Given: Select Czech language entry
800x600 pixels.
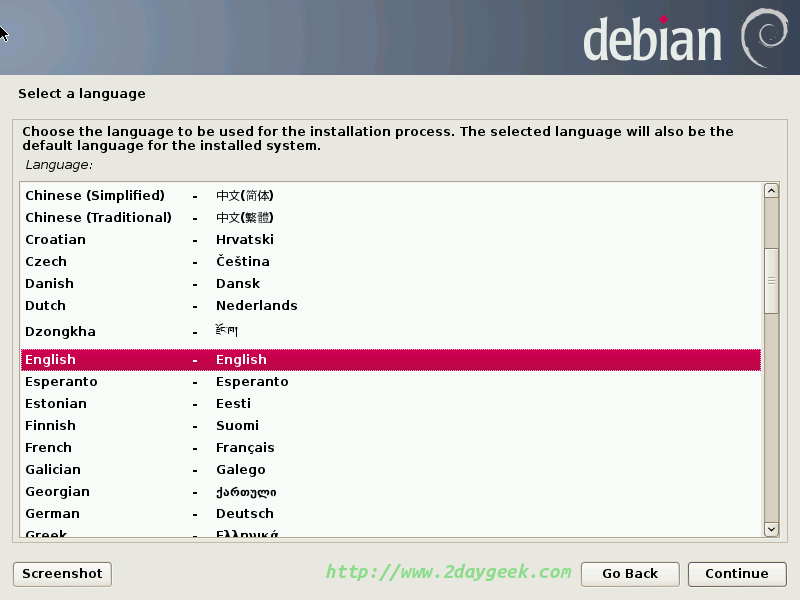Looking at the screenshot, I should (390, 262).
